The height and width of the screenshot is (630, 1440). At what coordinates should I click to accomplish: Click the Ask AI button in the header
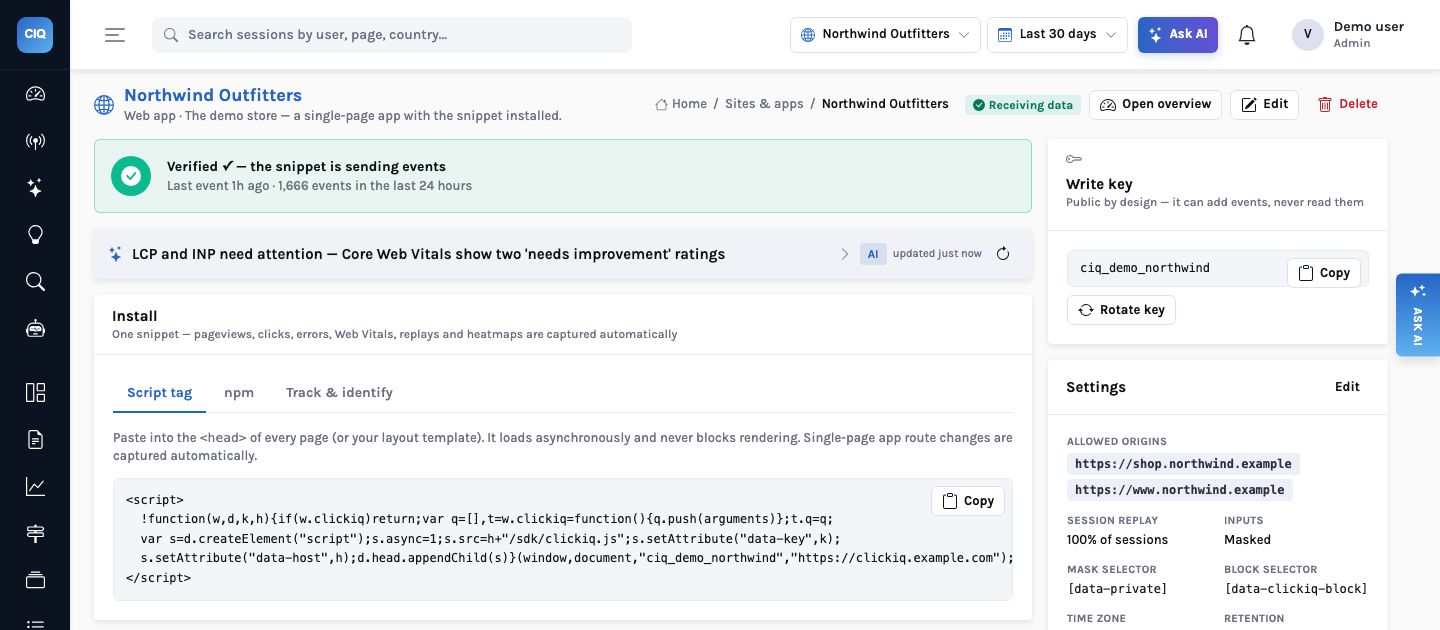point(1178,34)
